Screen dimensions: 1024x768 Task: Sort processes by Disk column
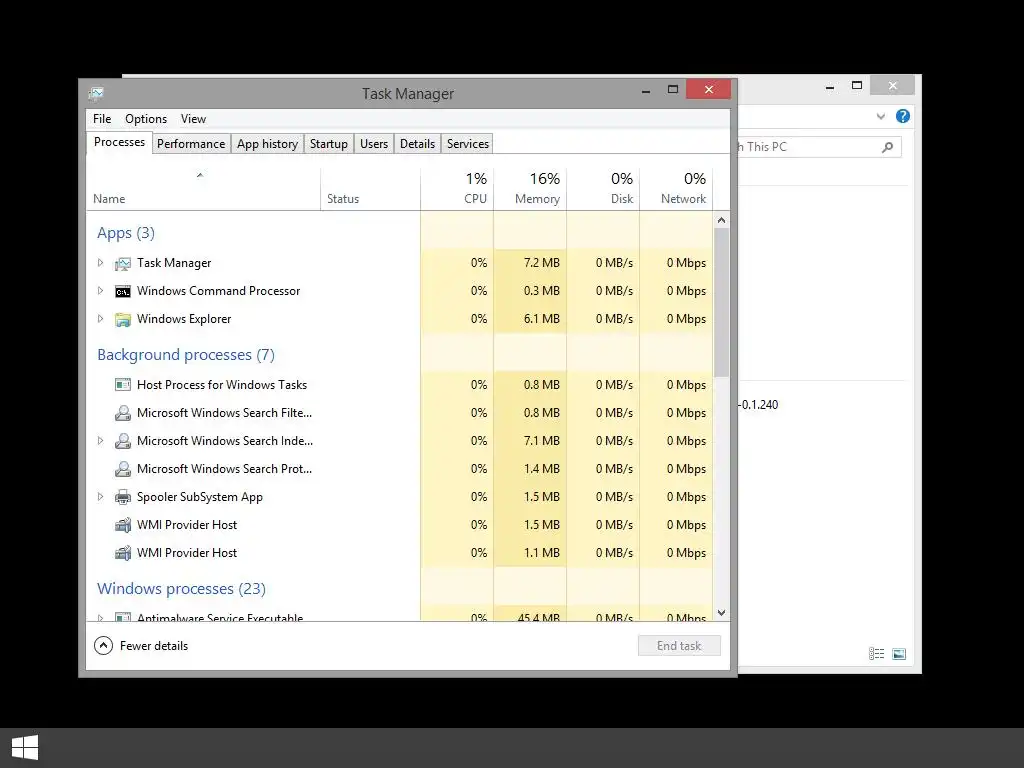coord(603,189)
